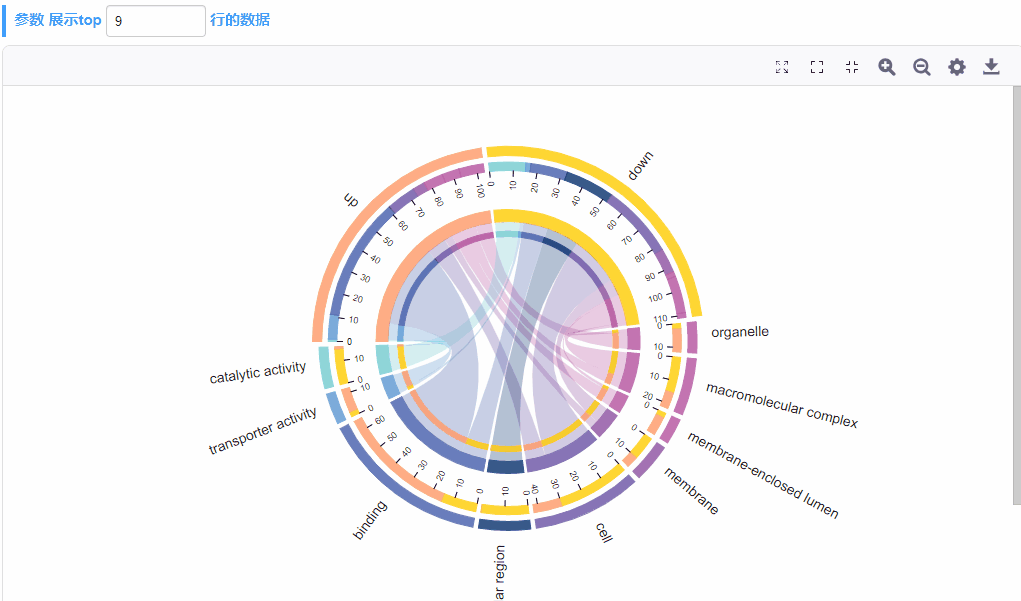Download the chart using the download icon
Screen dimensions: 1021x601
click(x=991, y=66)
